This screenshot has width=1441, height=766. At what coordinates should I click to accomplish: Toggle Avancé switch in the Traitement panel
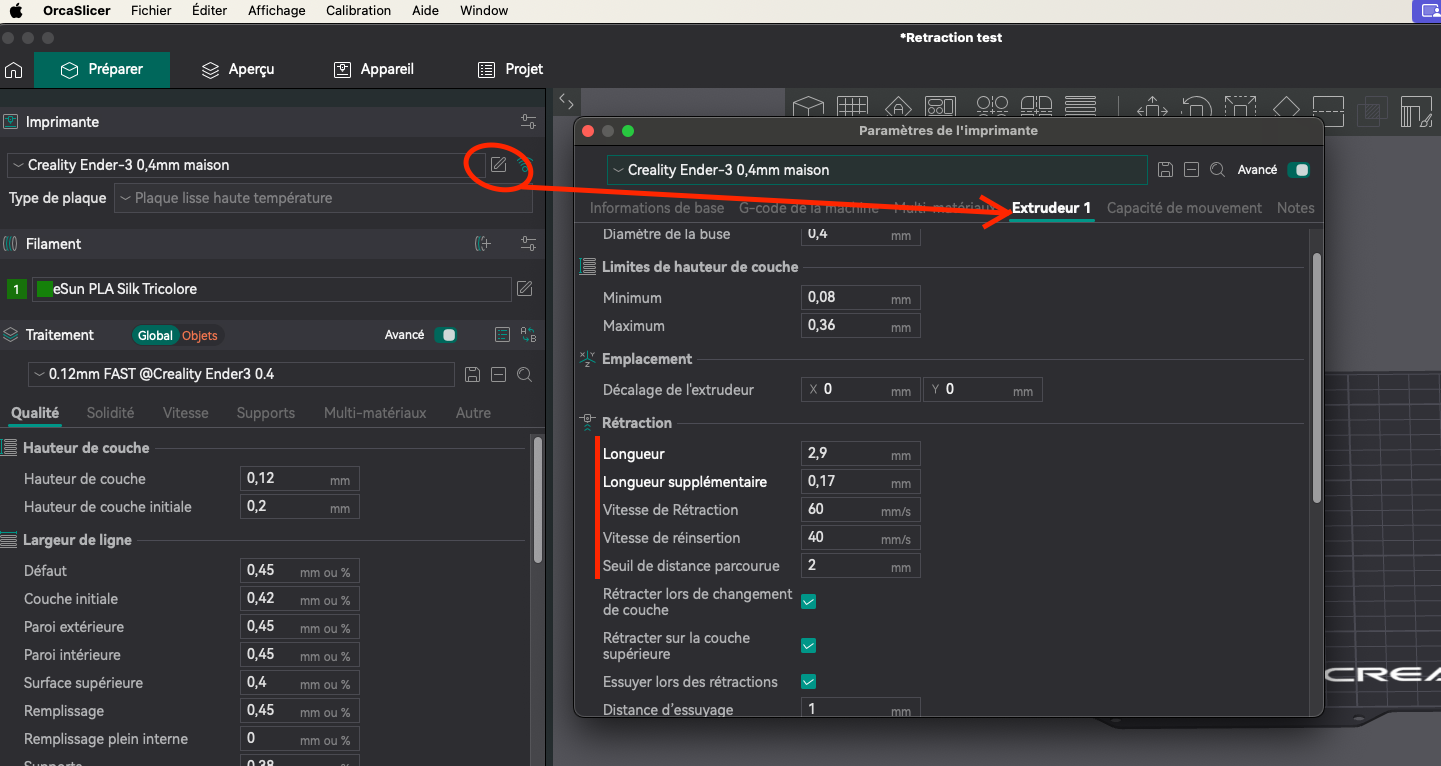[x=446, y=335]
